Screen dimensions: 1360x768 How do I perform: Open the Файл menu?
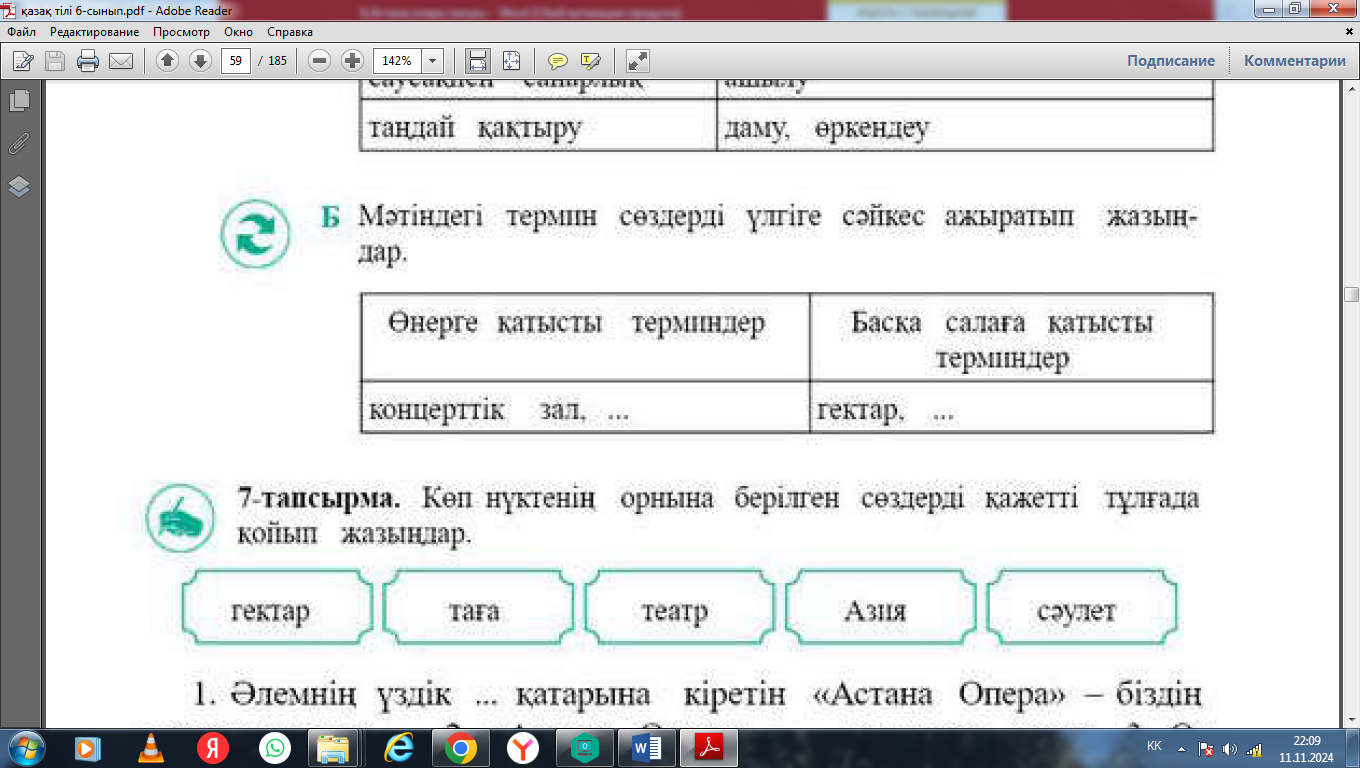[x=21, y=32]
